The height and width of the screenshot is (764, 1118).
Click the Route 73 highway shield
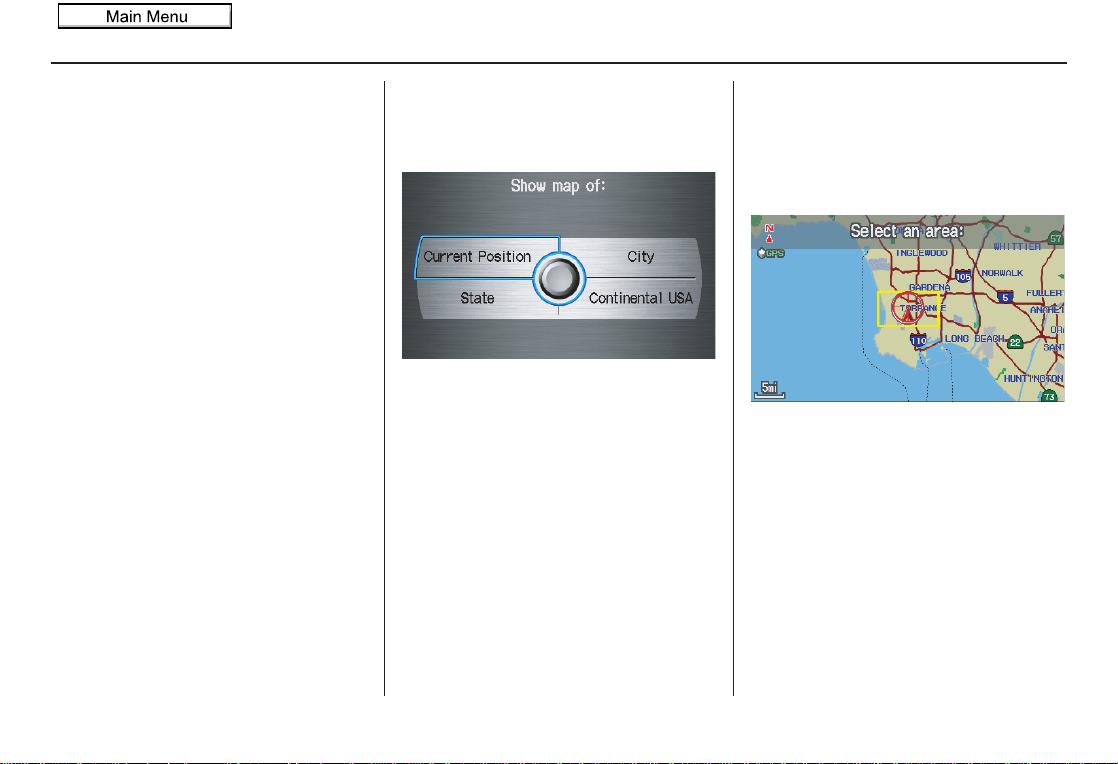pos(1049,396)
